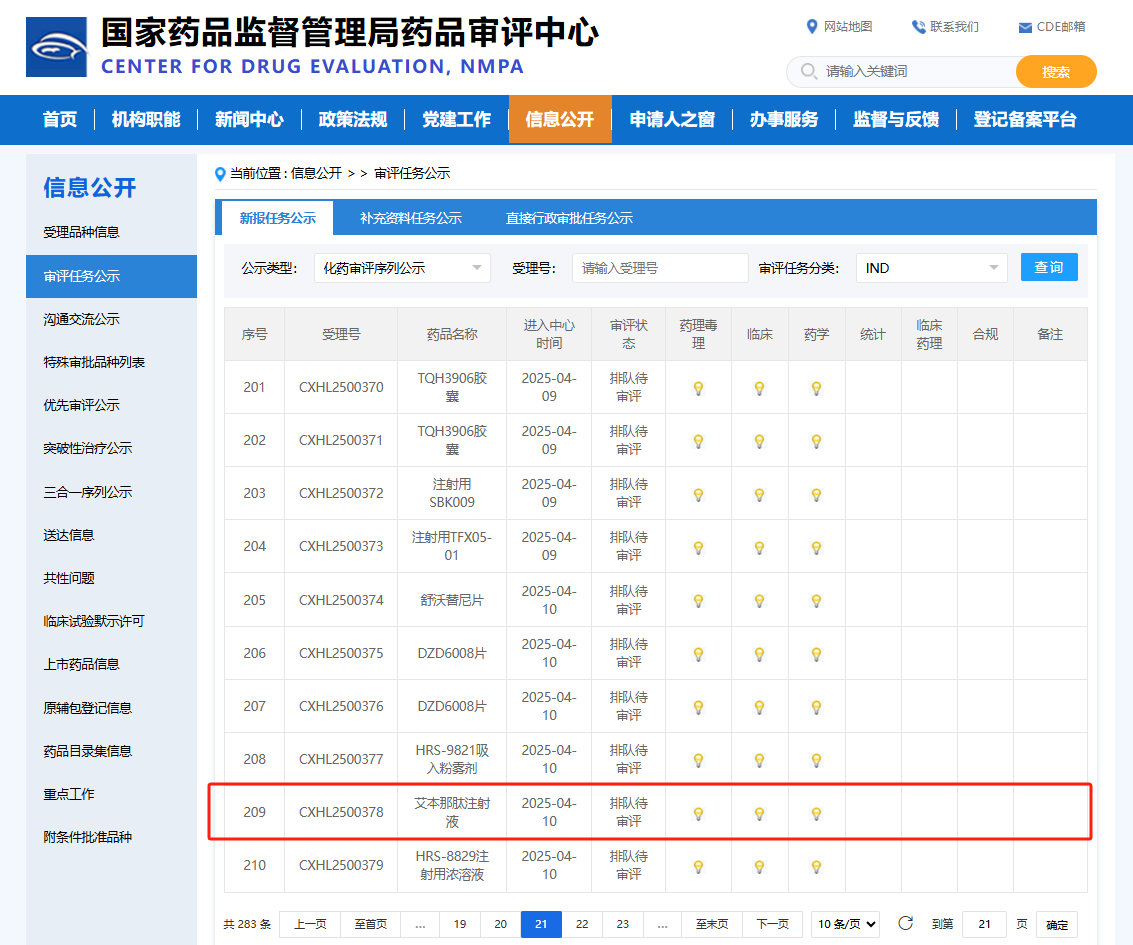Click 药学 bulb icon for CXHL2500379
The width and height of the screenshot is (1133, 945).
tap(817, 866)
